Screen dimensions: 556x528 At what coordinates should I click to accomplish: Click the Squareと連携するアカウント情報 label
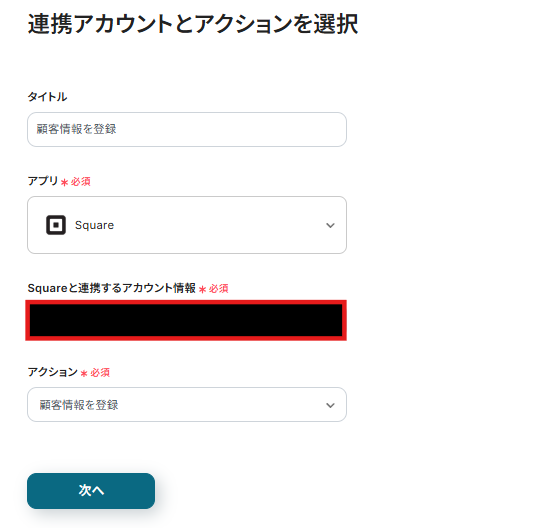[x=112, y=288]
